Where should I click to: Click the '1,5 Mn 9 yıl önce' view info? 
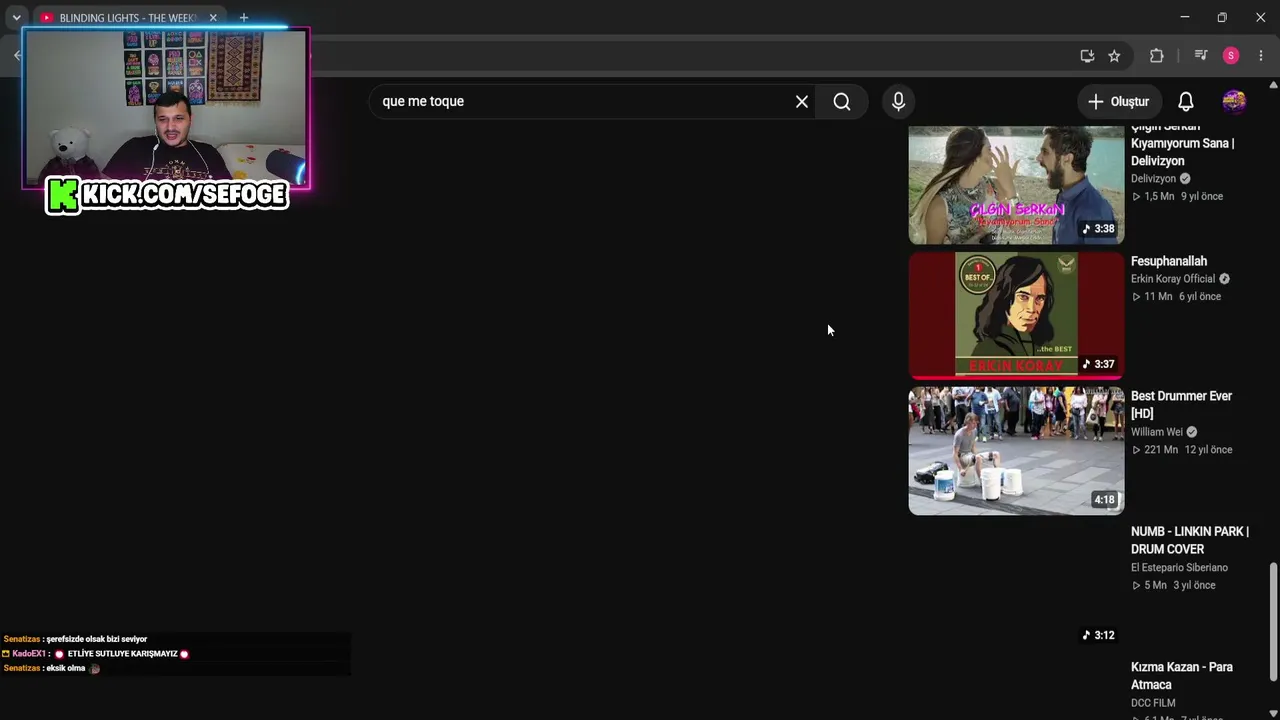tap(1177, 197)
